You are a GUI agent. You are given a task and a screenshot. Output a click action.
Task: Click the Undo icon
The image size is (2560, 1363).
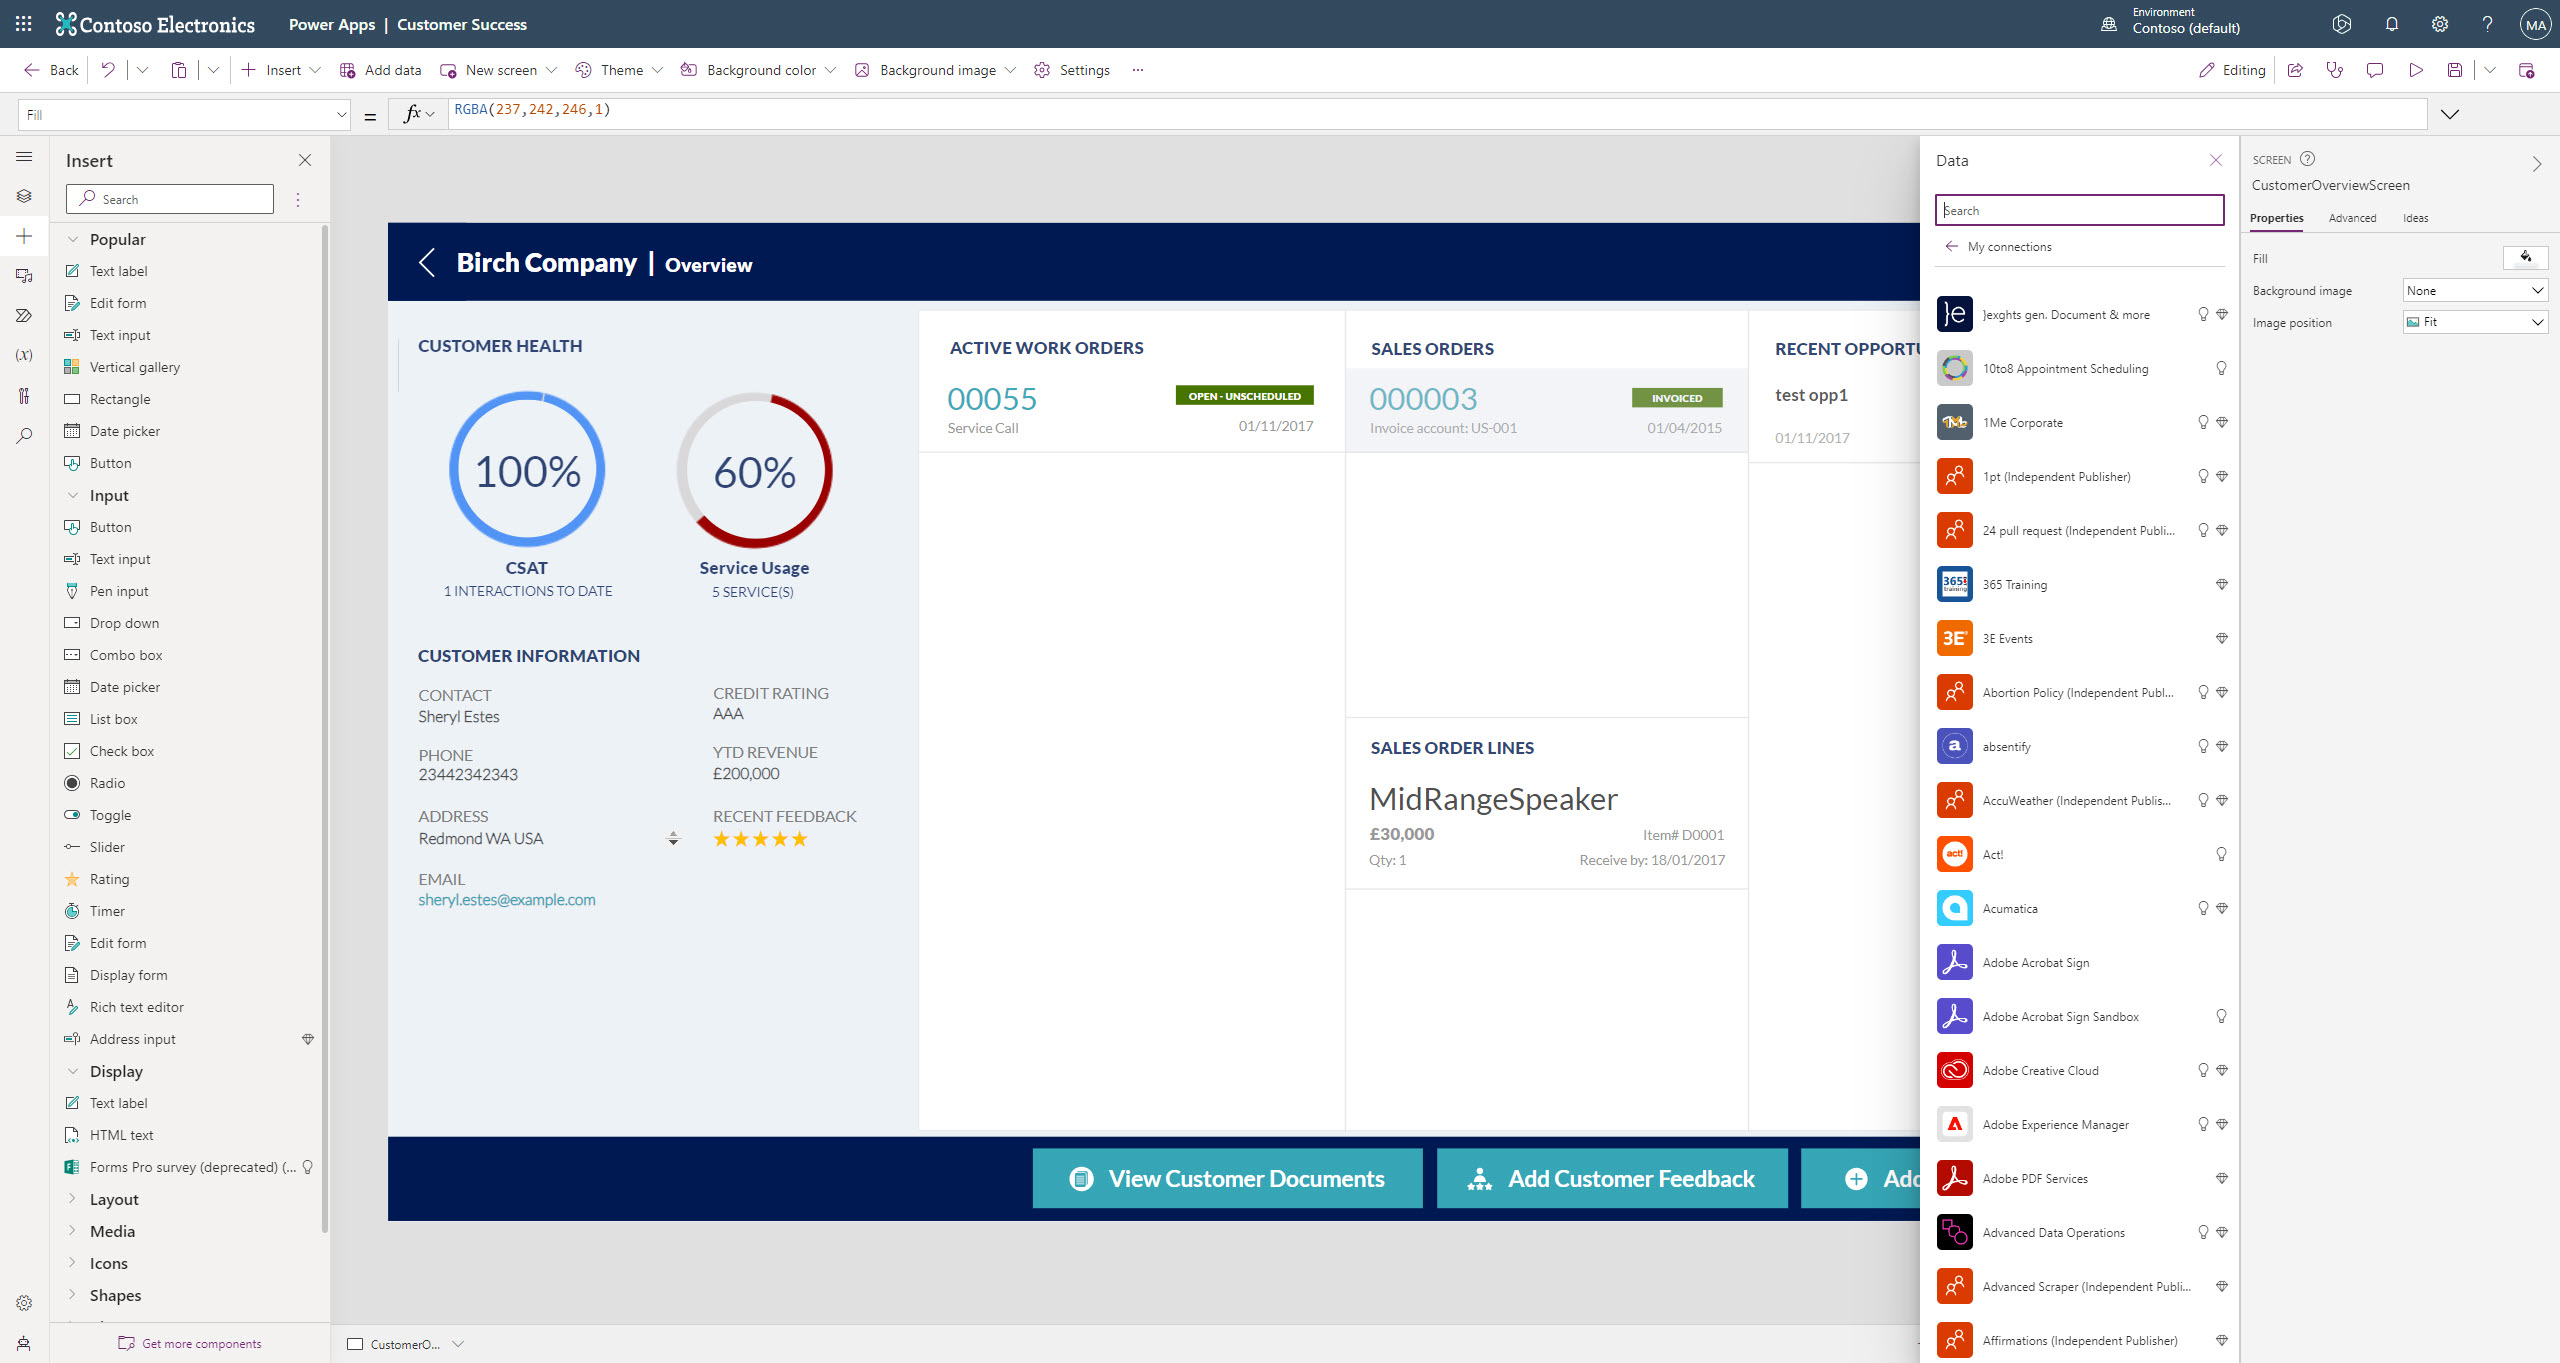click(108, 70)
